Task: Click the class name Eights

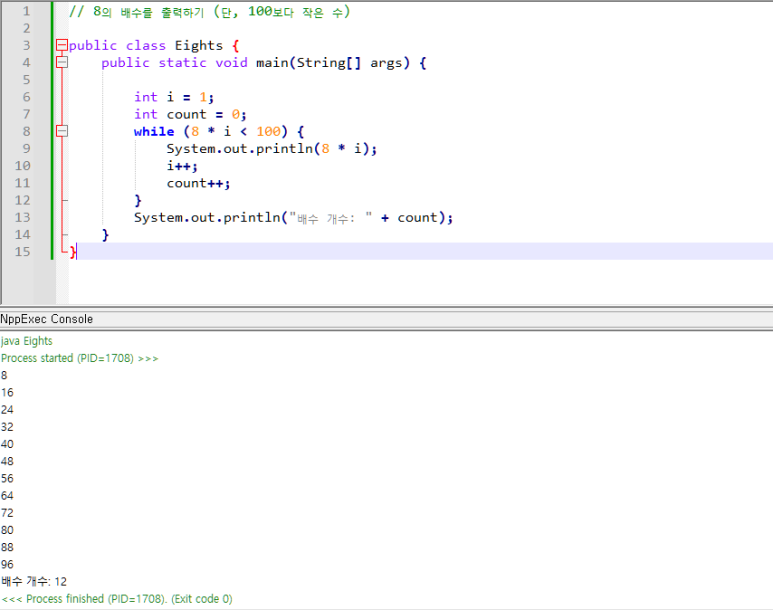Action: tap(199, 46)
